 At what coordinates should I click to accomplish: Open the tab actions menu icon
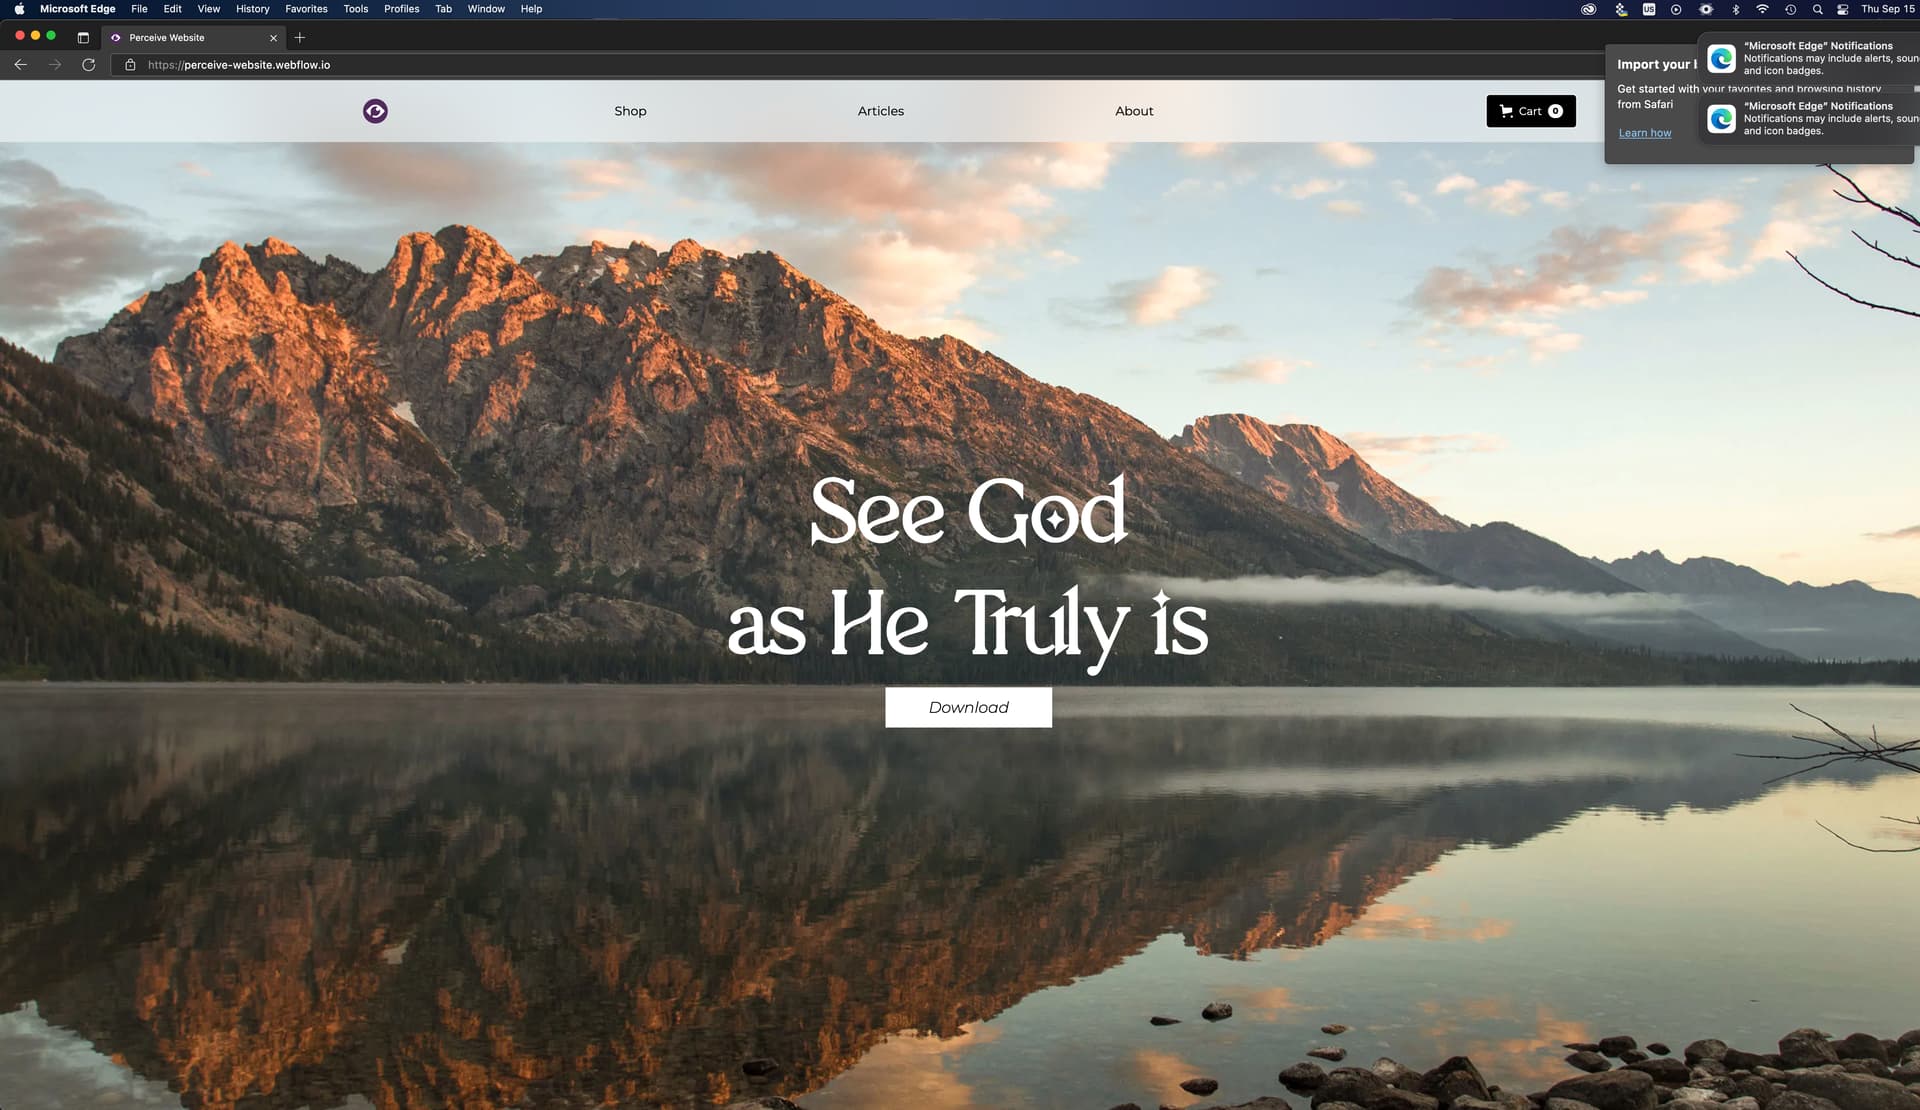[x=83, y=38]
